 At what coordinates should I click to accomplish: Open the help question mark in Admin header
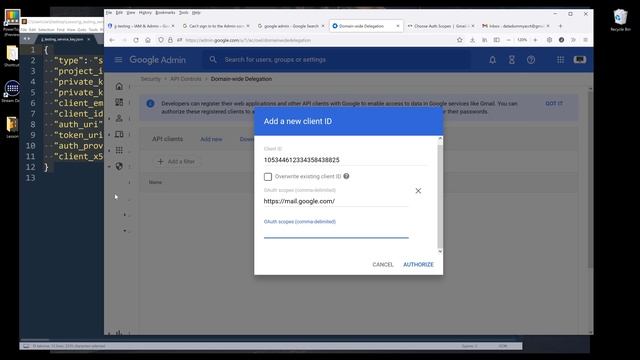[x=531, y=60]
